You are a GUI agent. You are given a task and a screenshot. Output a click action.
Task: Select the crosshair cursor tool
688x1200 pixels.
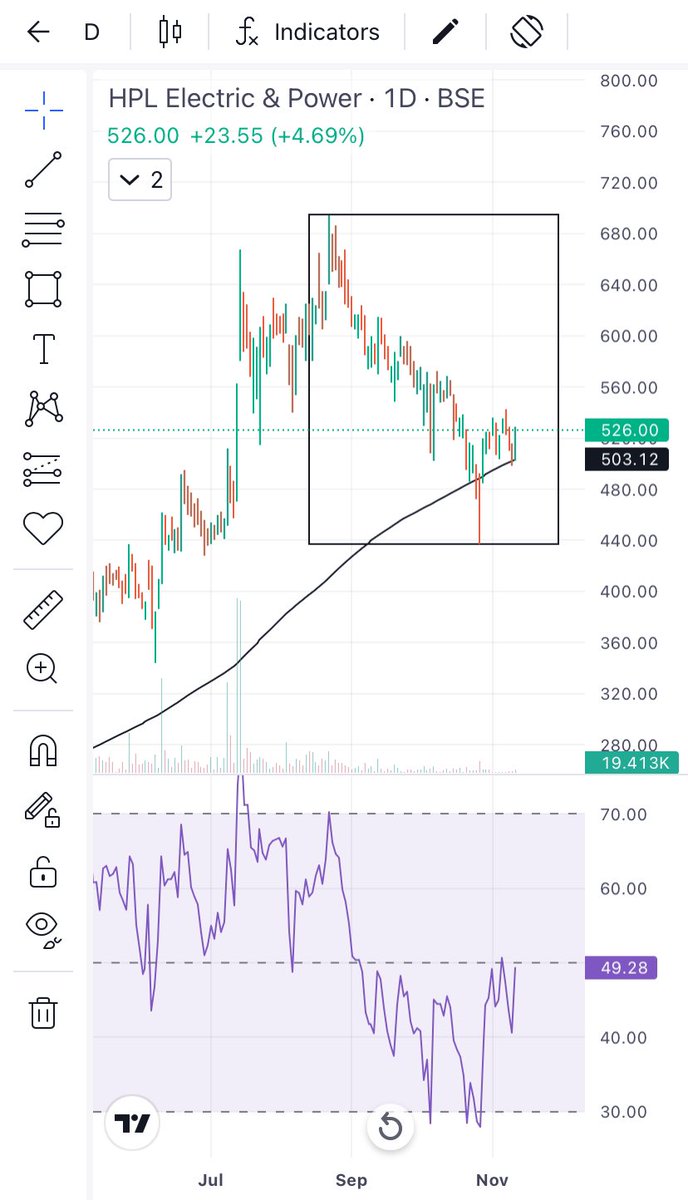click(43, 109)
